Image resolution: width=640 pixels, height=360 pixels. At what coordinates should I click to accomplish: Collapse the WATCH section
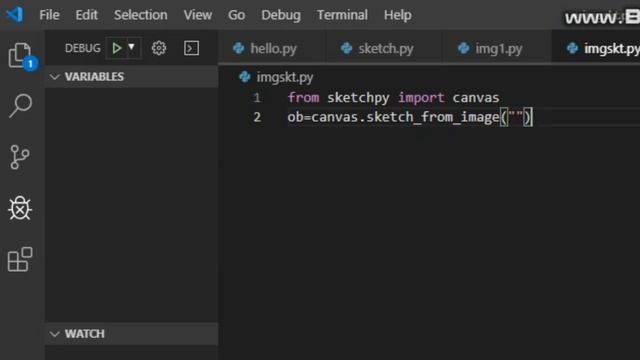coord(131,334)
